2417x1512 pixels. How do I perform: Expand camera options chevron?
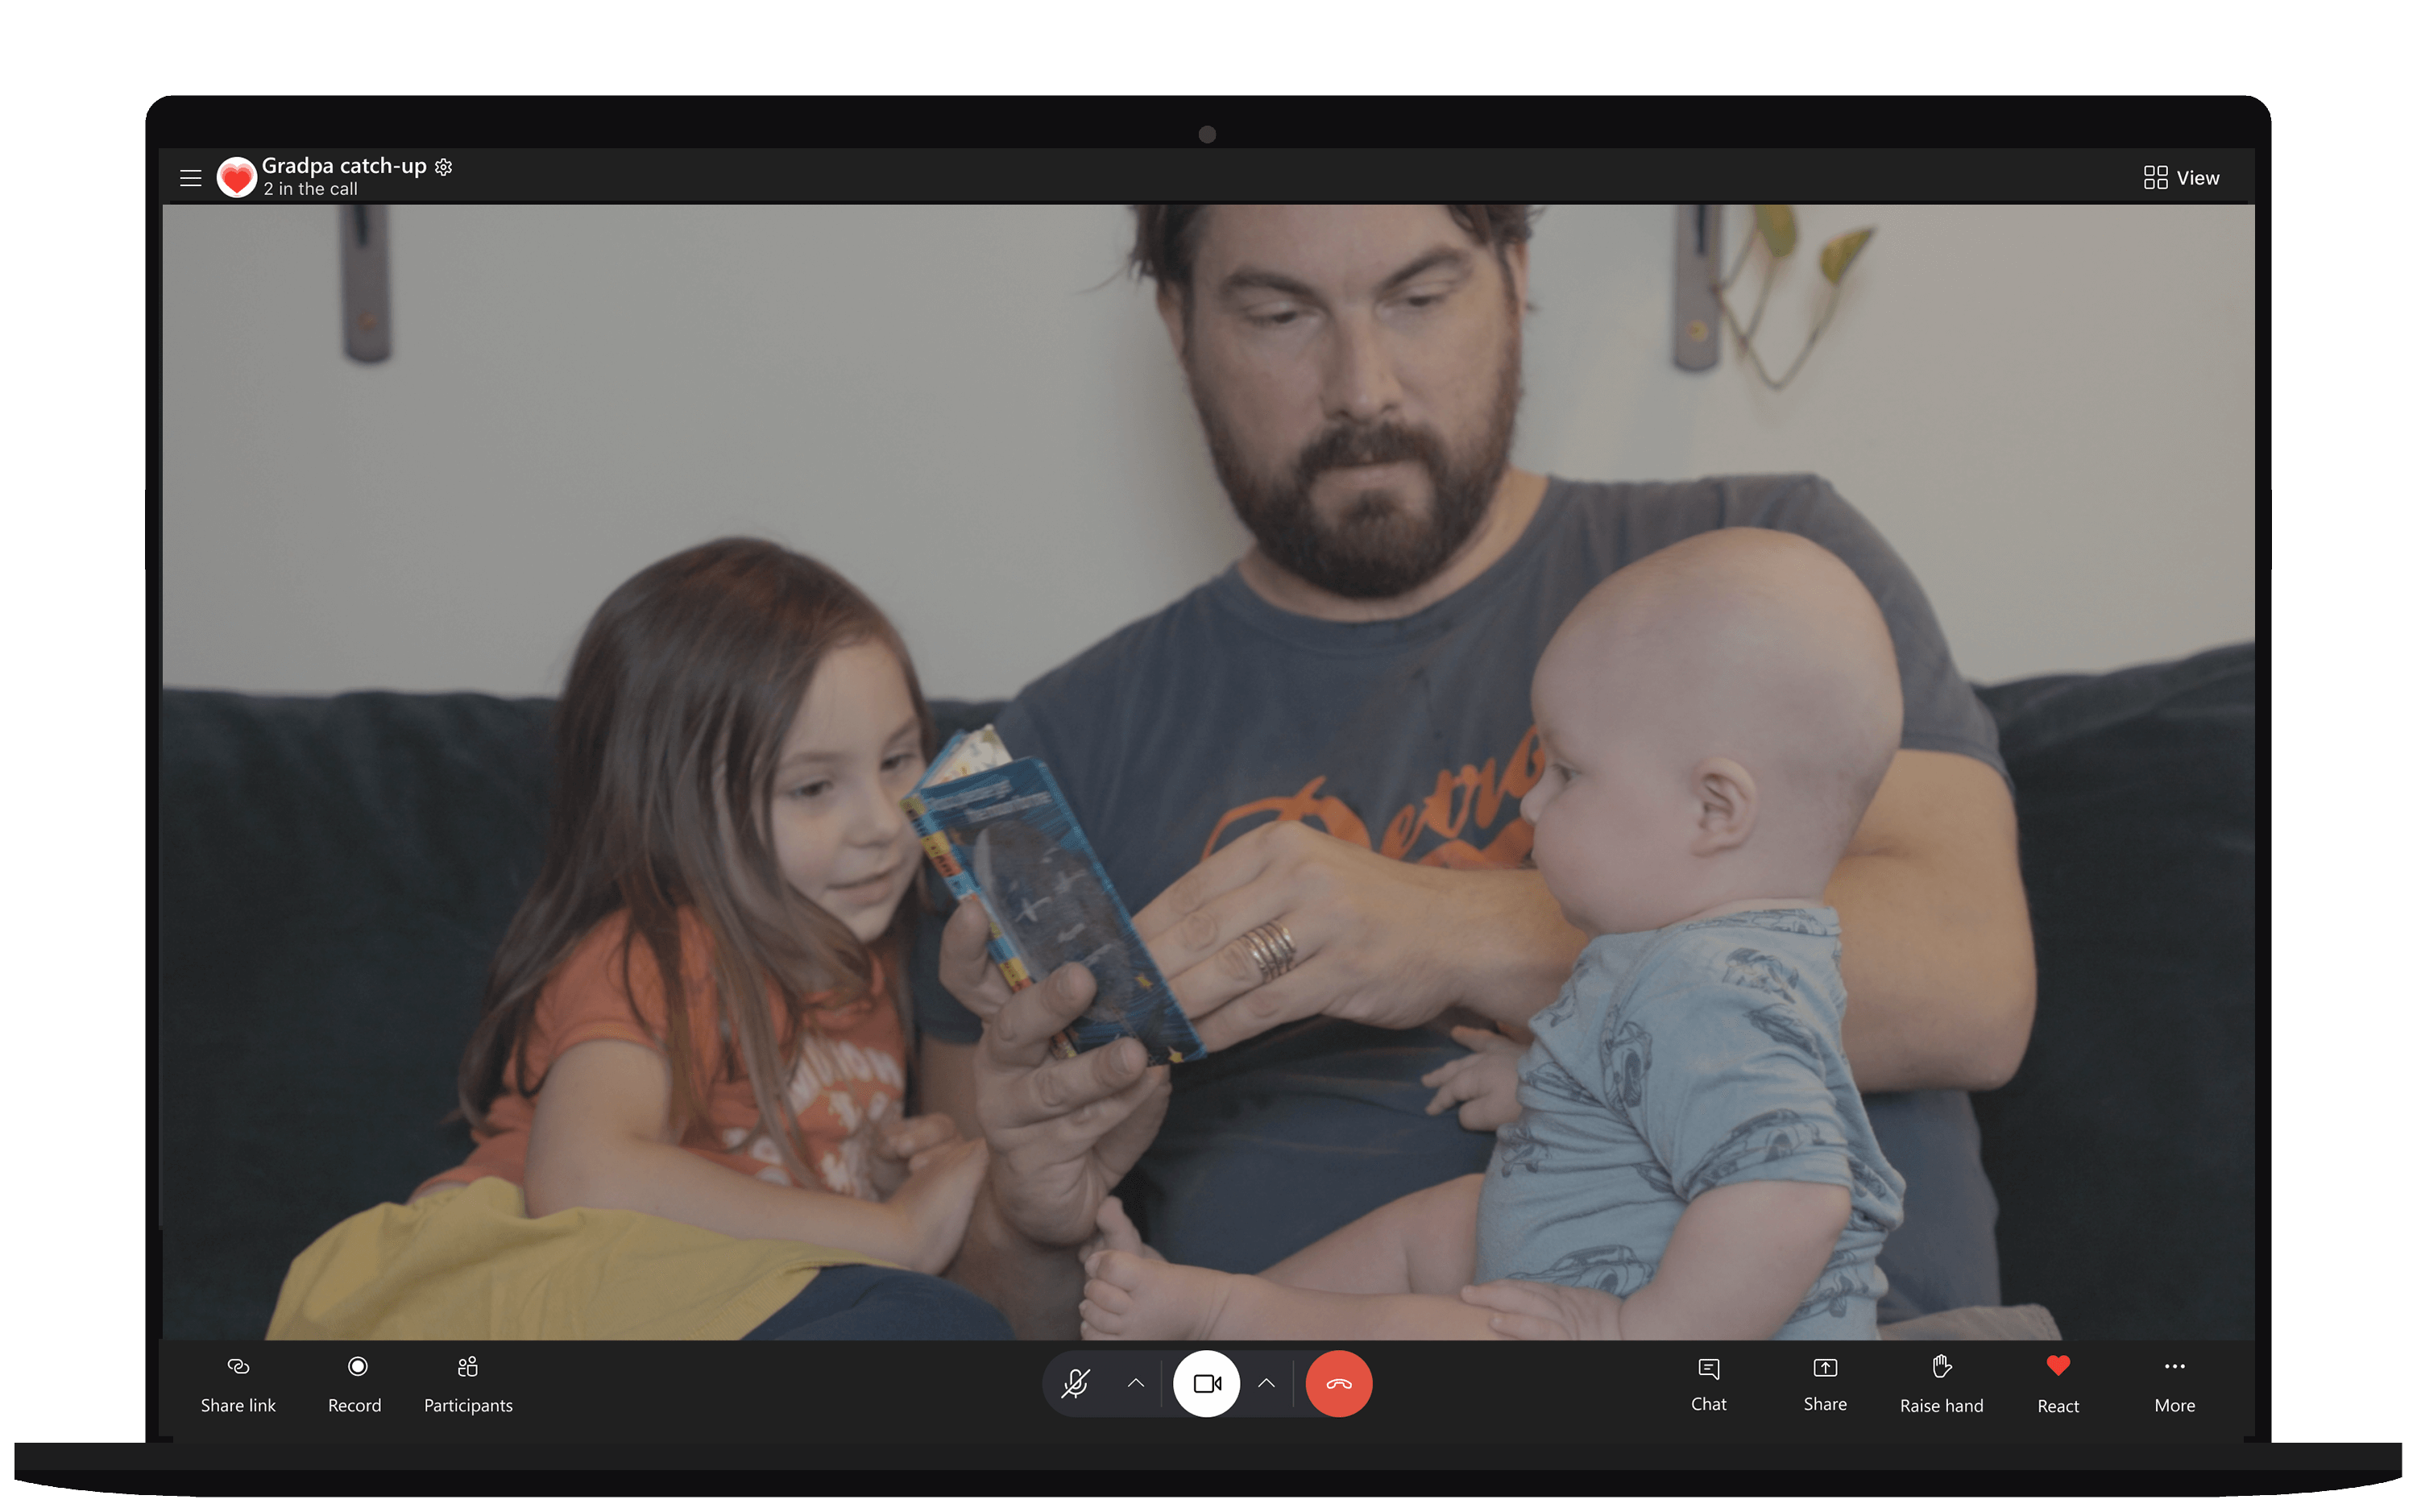[1266, 1383]
